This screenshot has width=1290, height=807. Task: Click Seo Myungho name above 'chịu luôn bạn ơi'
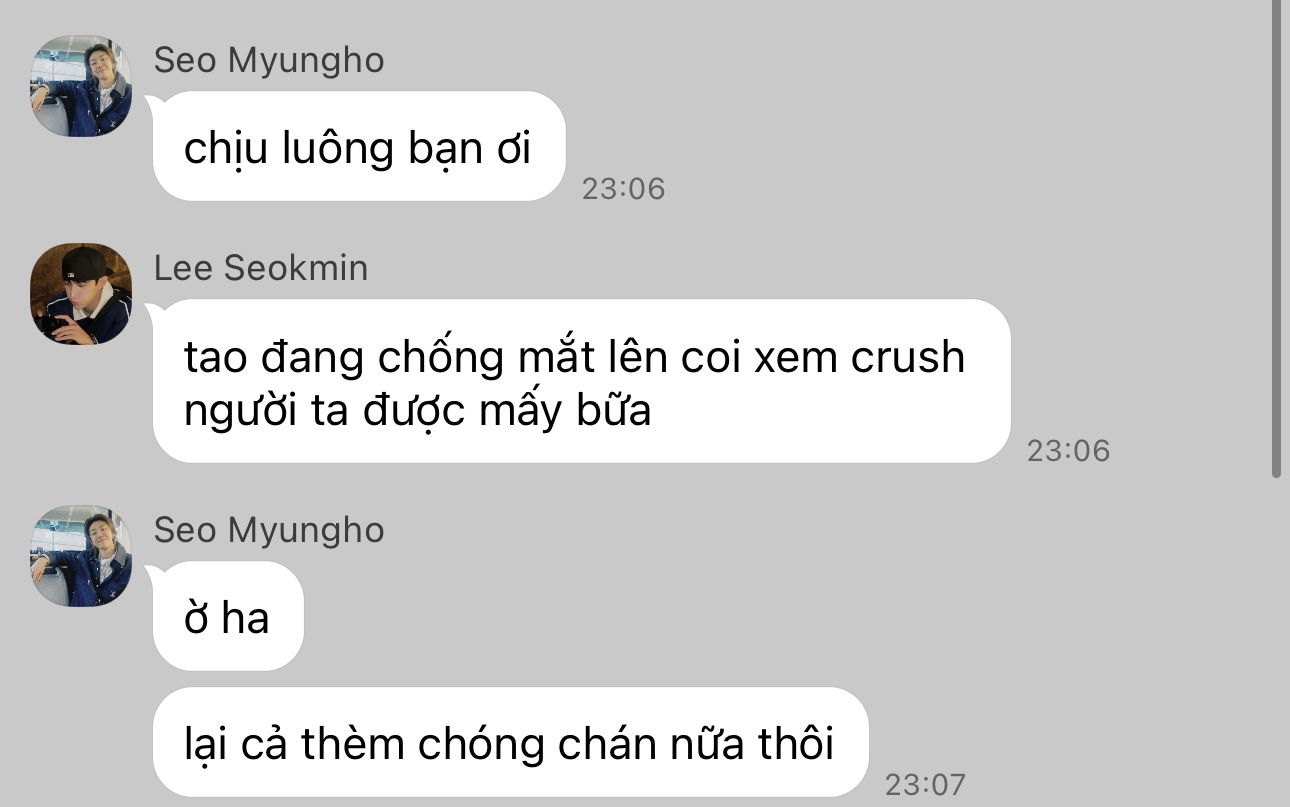pyautogui.click(x=269, y=60)
